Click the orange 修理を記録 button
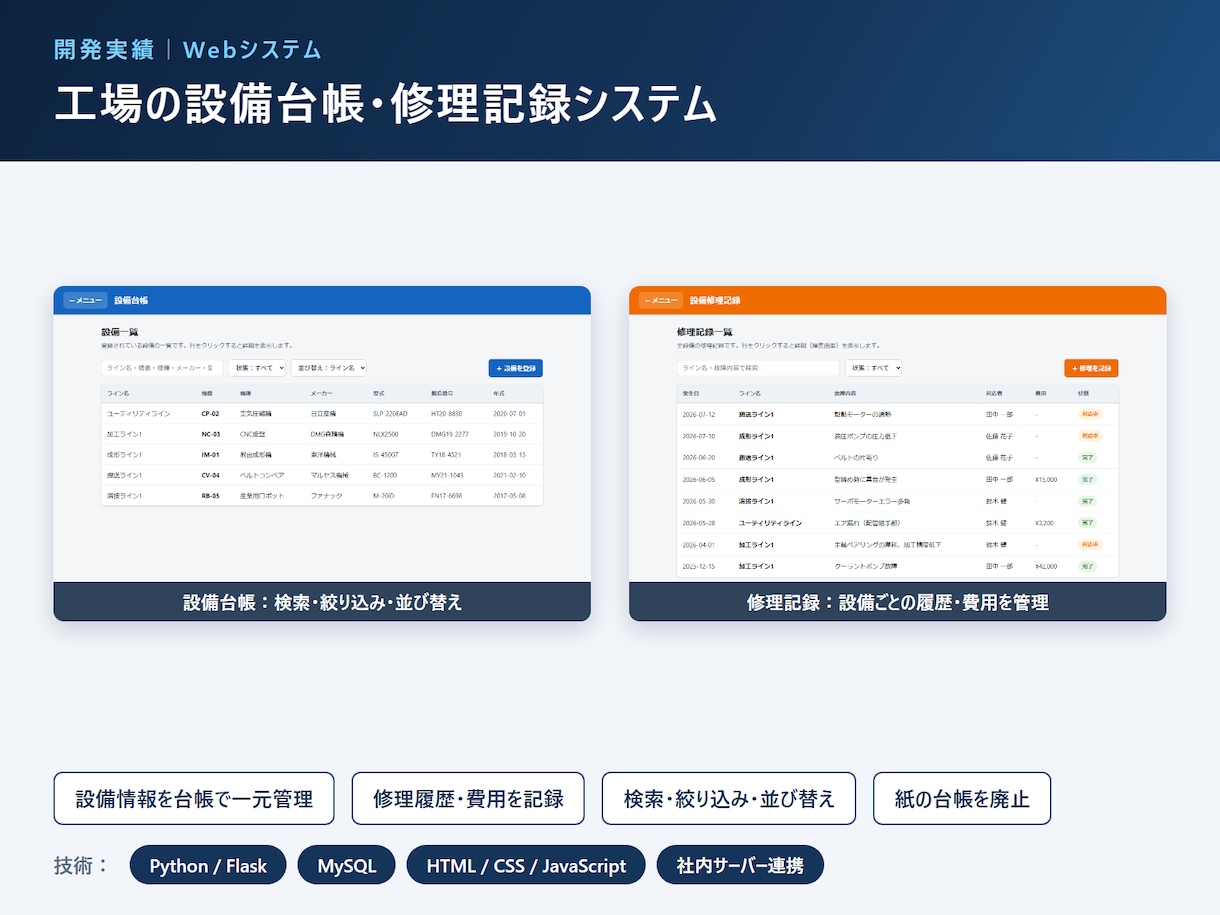The height and width of the screenshot is (915, 1220). (x=1091, y=368)
